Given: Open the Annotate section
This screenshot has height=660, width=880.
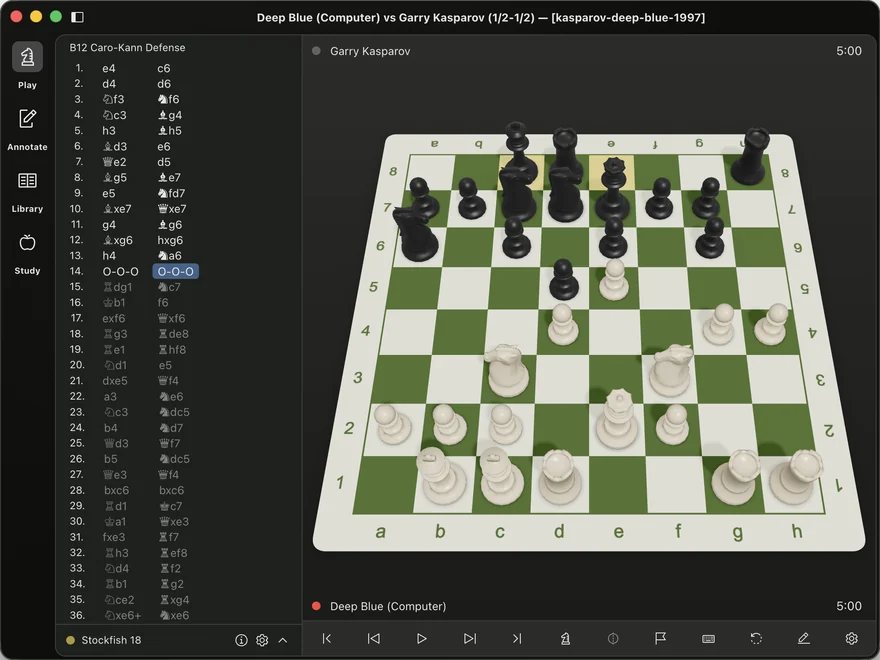Looking at the screenshot, I should coord(27,129).
